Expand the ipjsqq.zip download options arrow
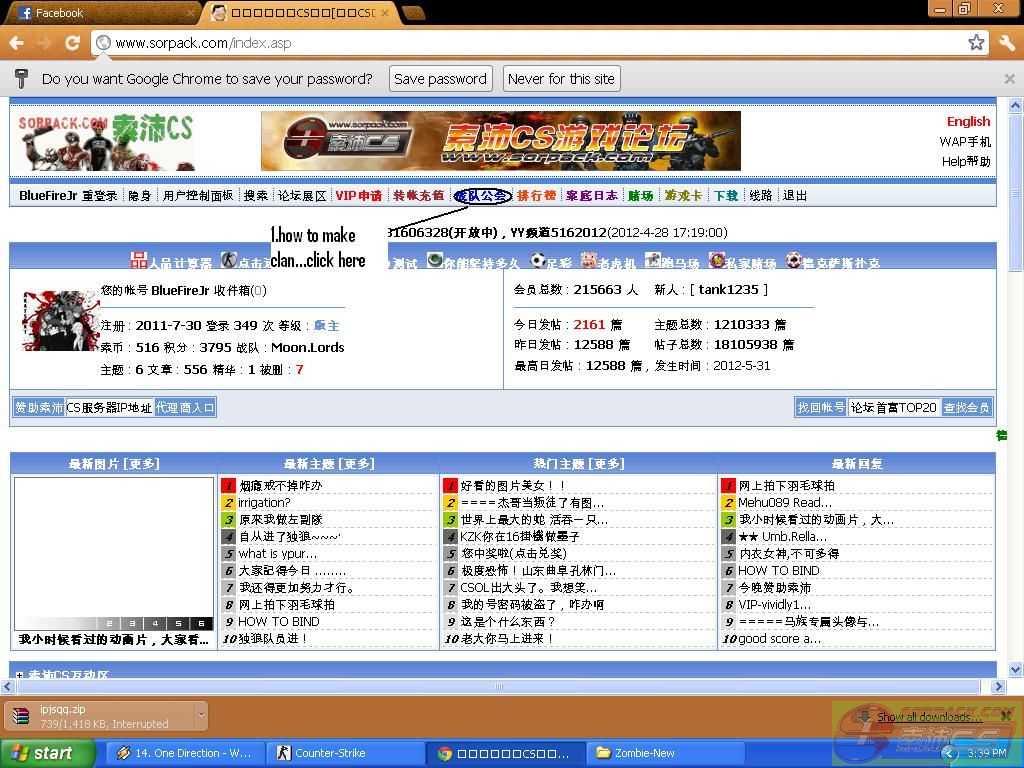The height and width of the screenshot is (768, 1024). tap(201, 715)
